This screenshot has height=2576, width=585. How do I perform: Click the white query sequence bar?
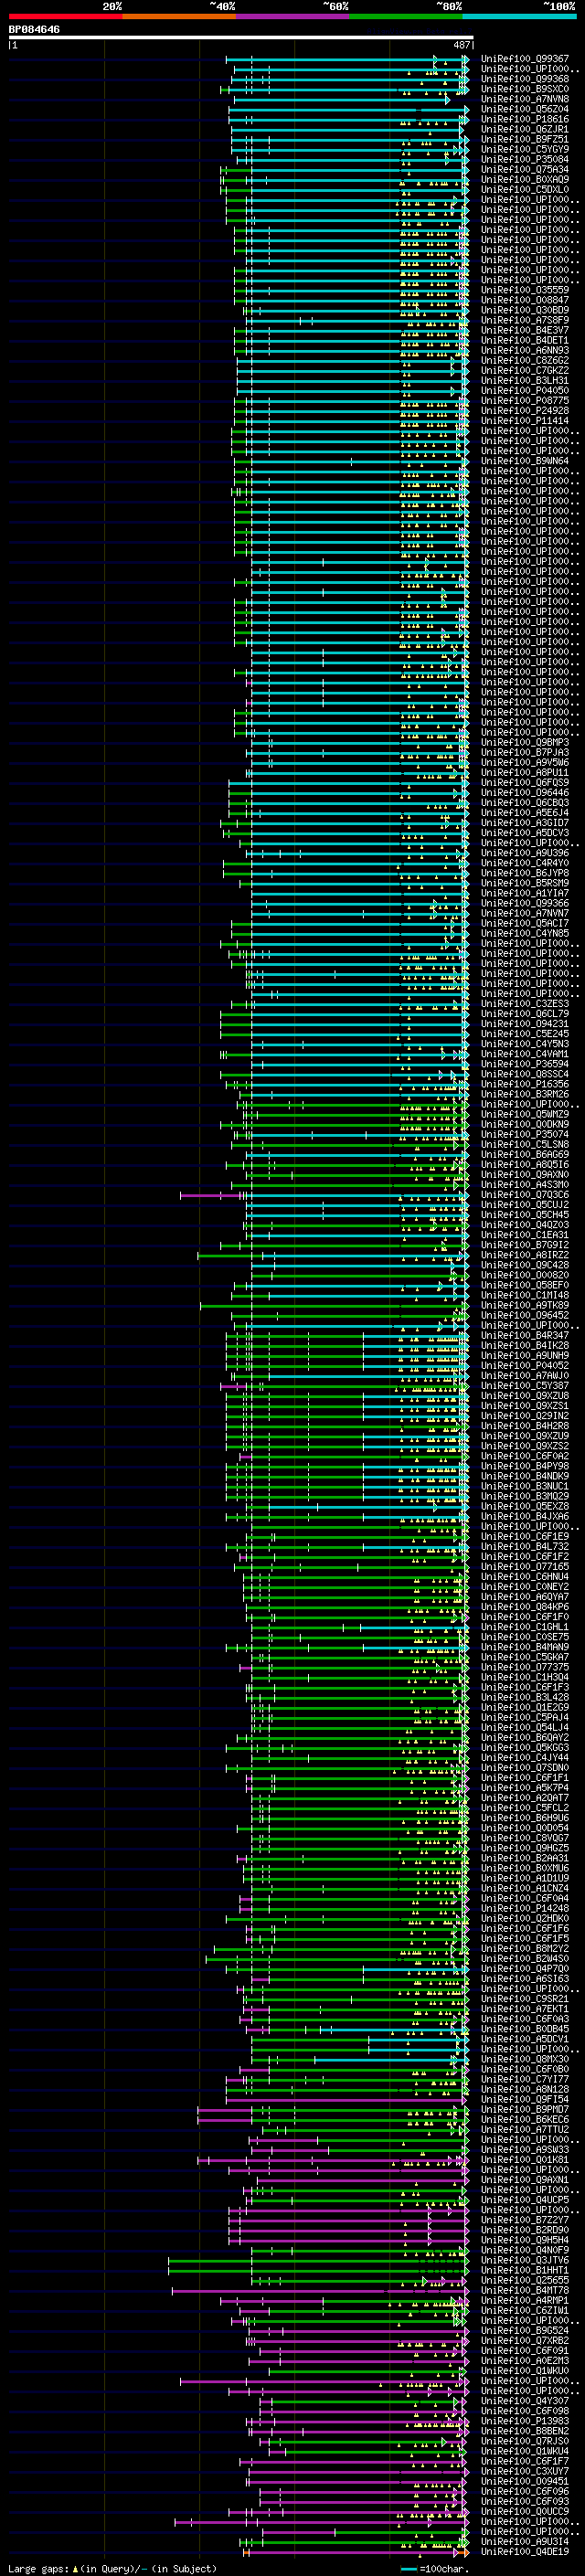coord(241,38)
